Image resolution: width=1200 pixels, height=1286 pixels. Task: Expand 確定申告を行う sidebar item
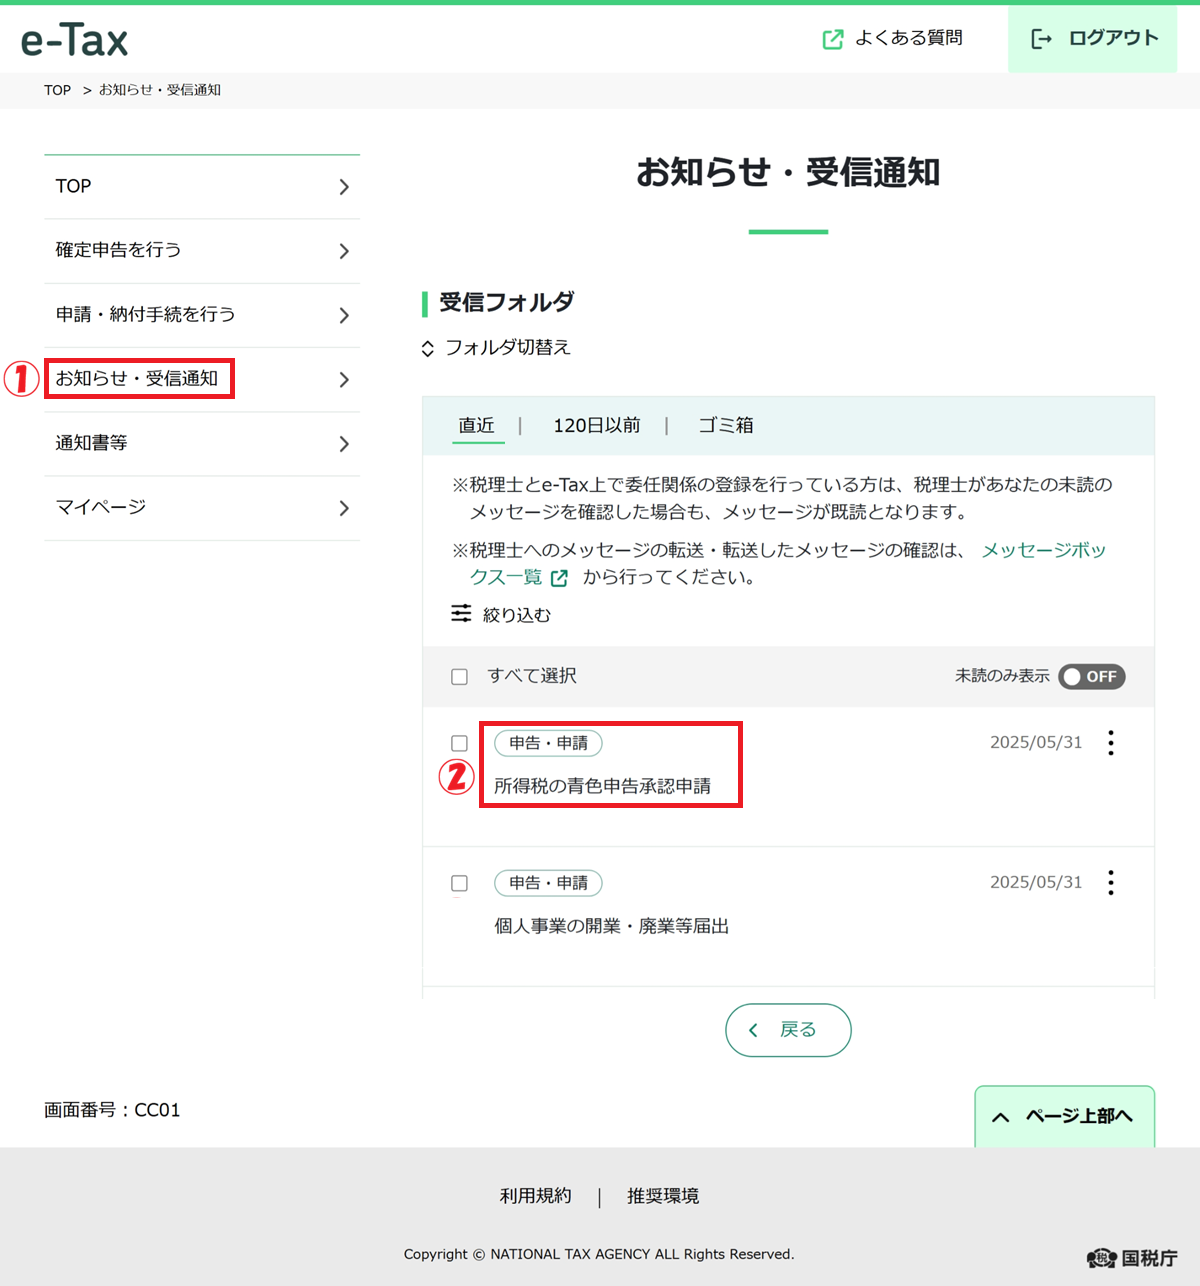pos(202,251)
